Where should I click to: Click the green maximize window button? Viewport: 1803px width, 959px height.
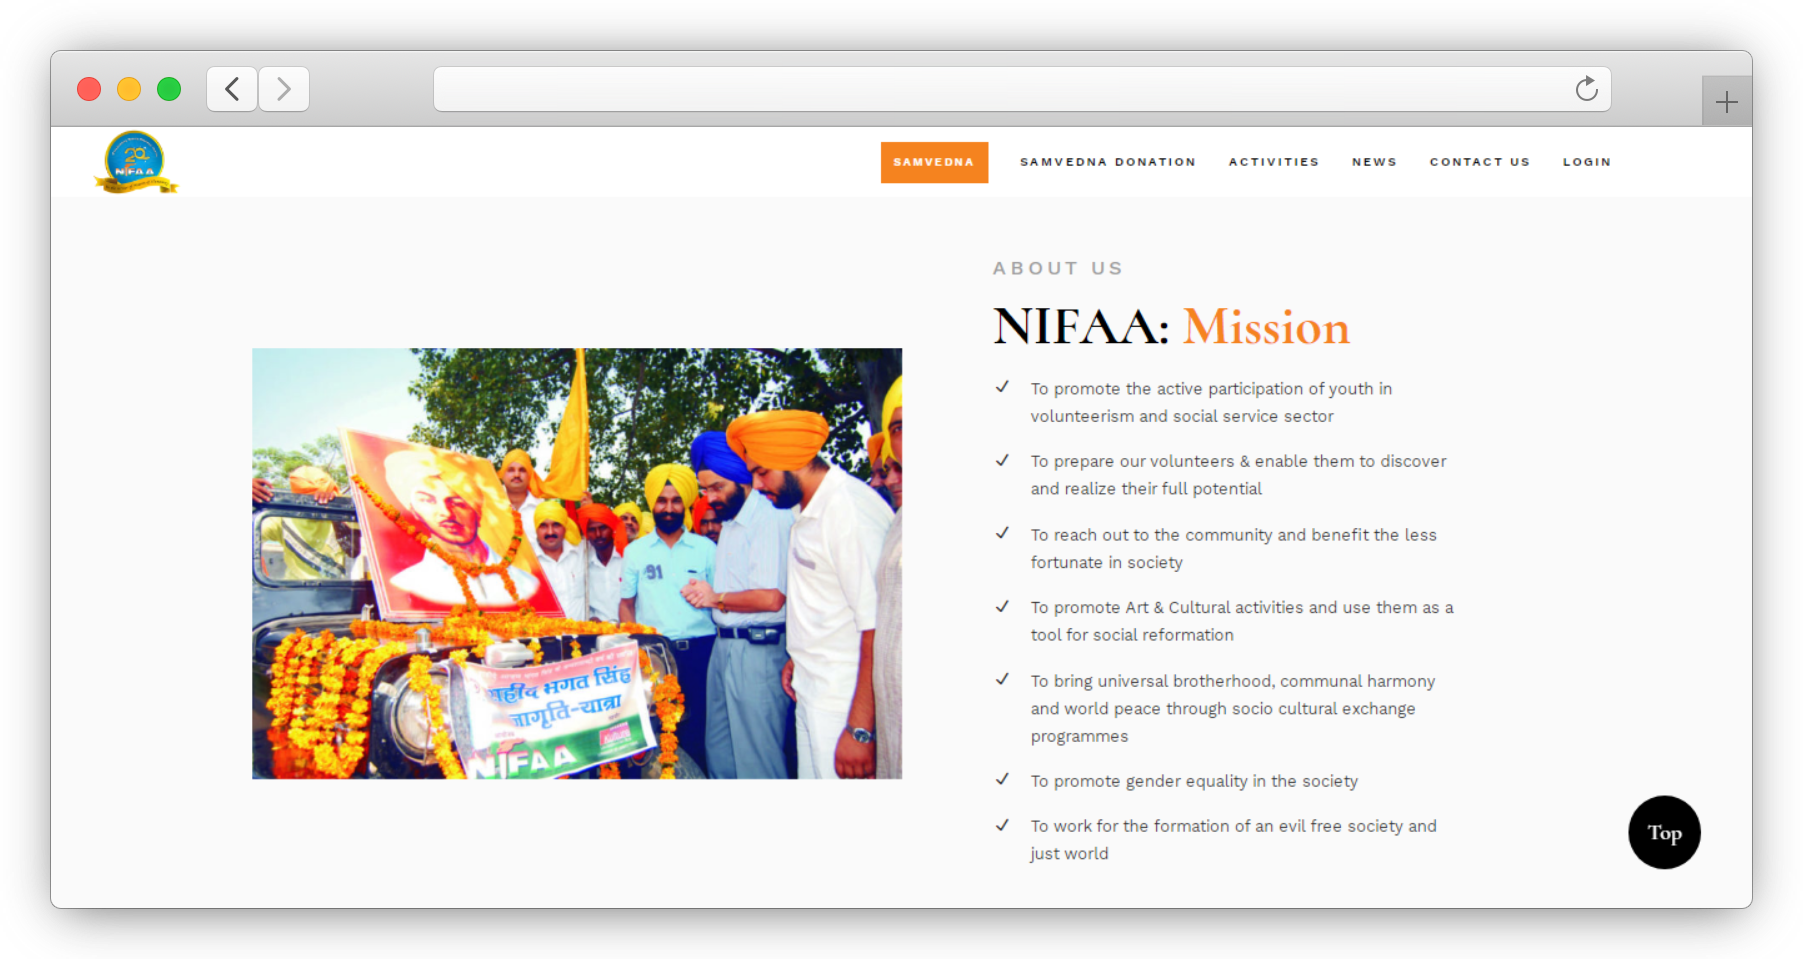169,89
